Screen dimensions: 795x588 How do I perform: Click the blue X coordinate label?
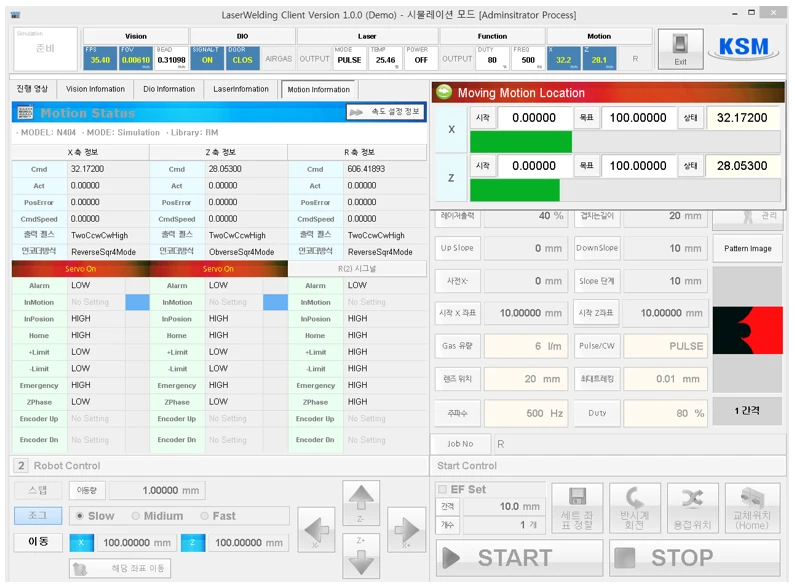click(x=81, y=543)
